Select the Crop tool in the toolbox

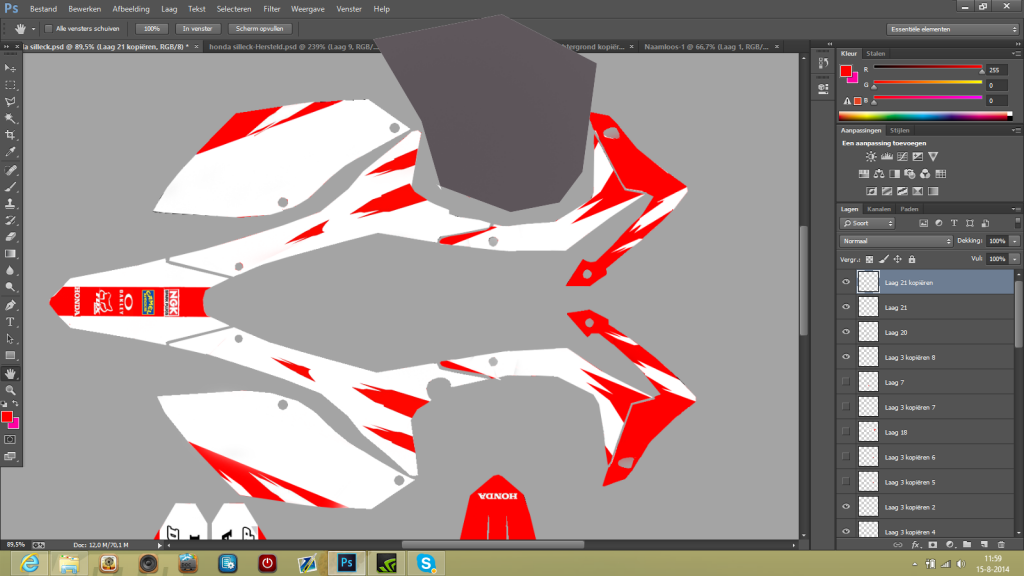pyautogui.click(x=10, y=134)
